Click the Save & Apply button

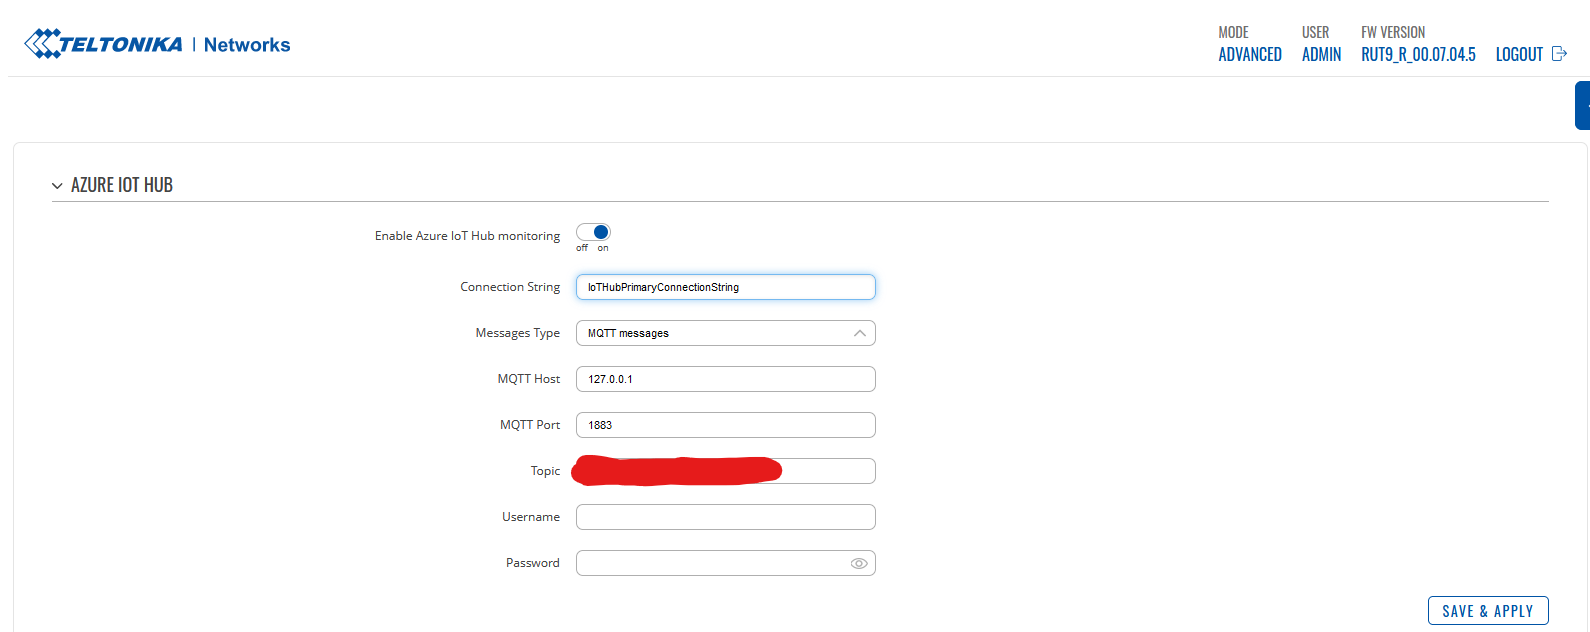[1488, 611]
